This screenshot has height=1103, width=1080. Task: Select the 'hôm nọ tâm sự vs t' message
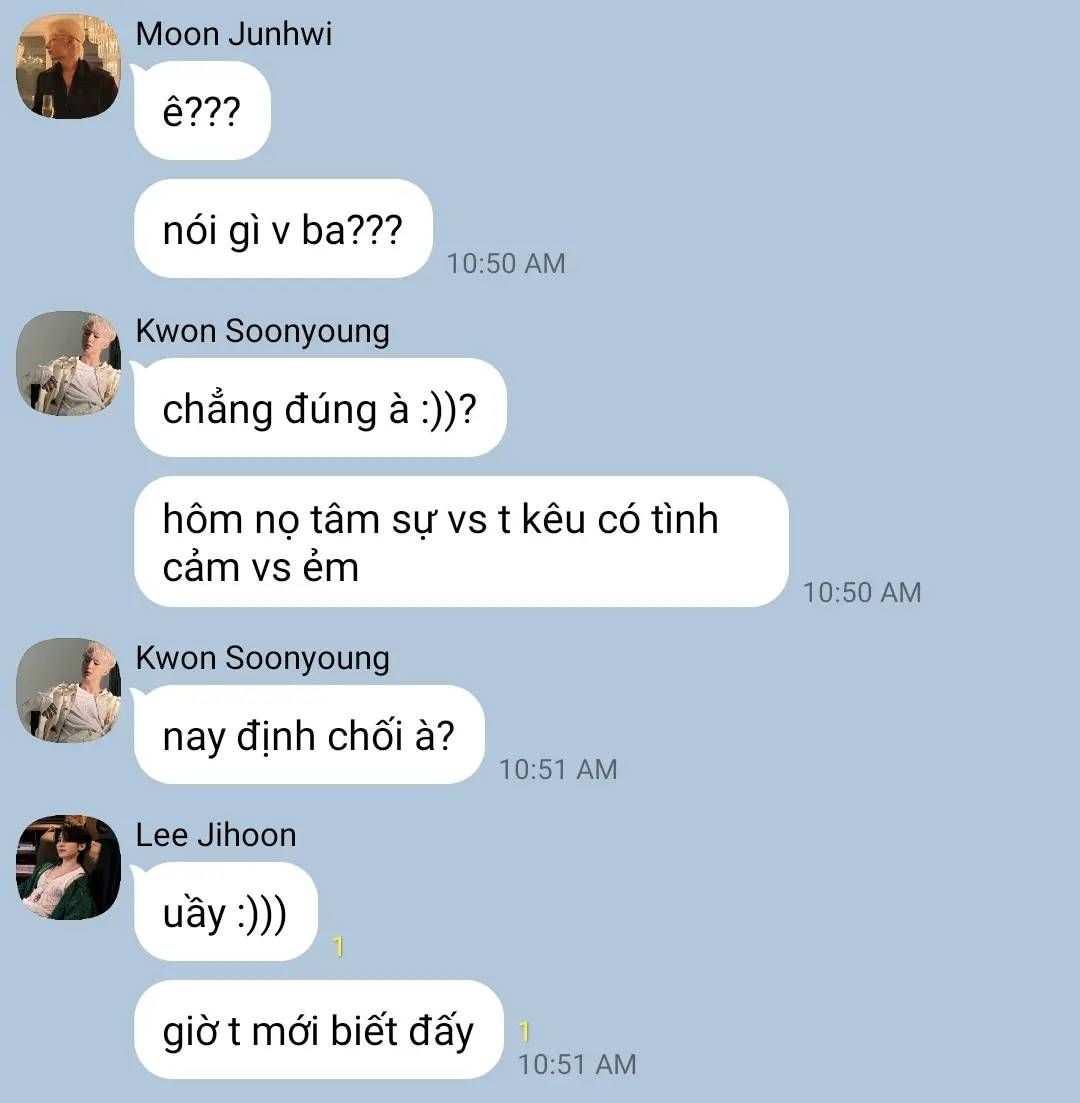[x=461, y=542]
